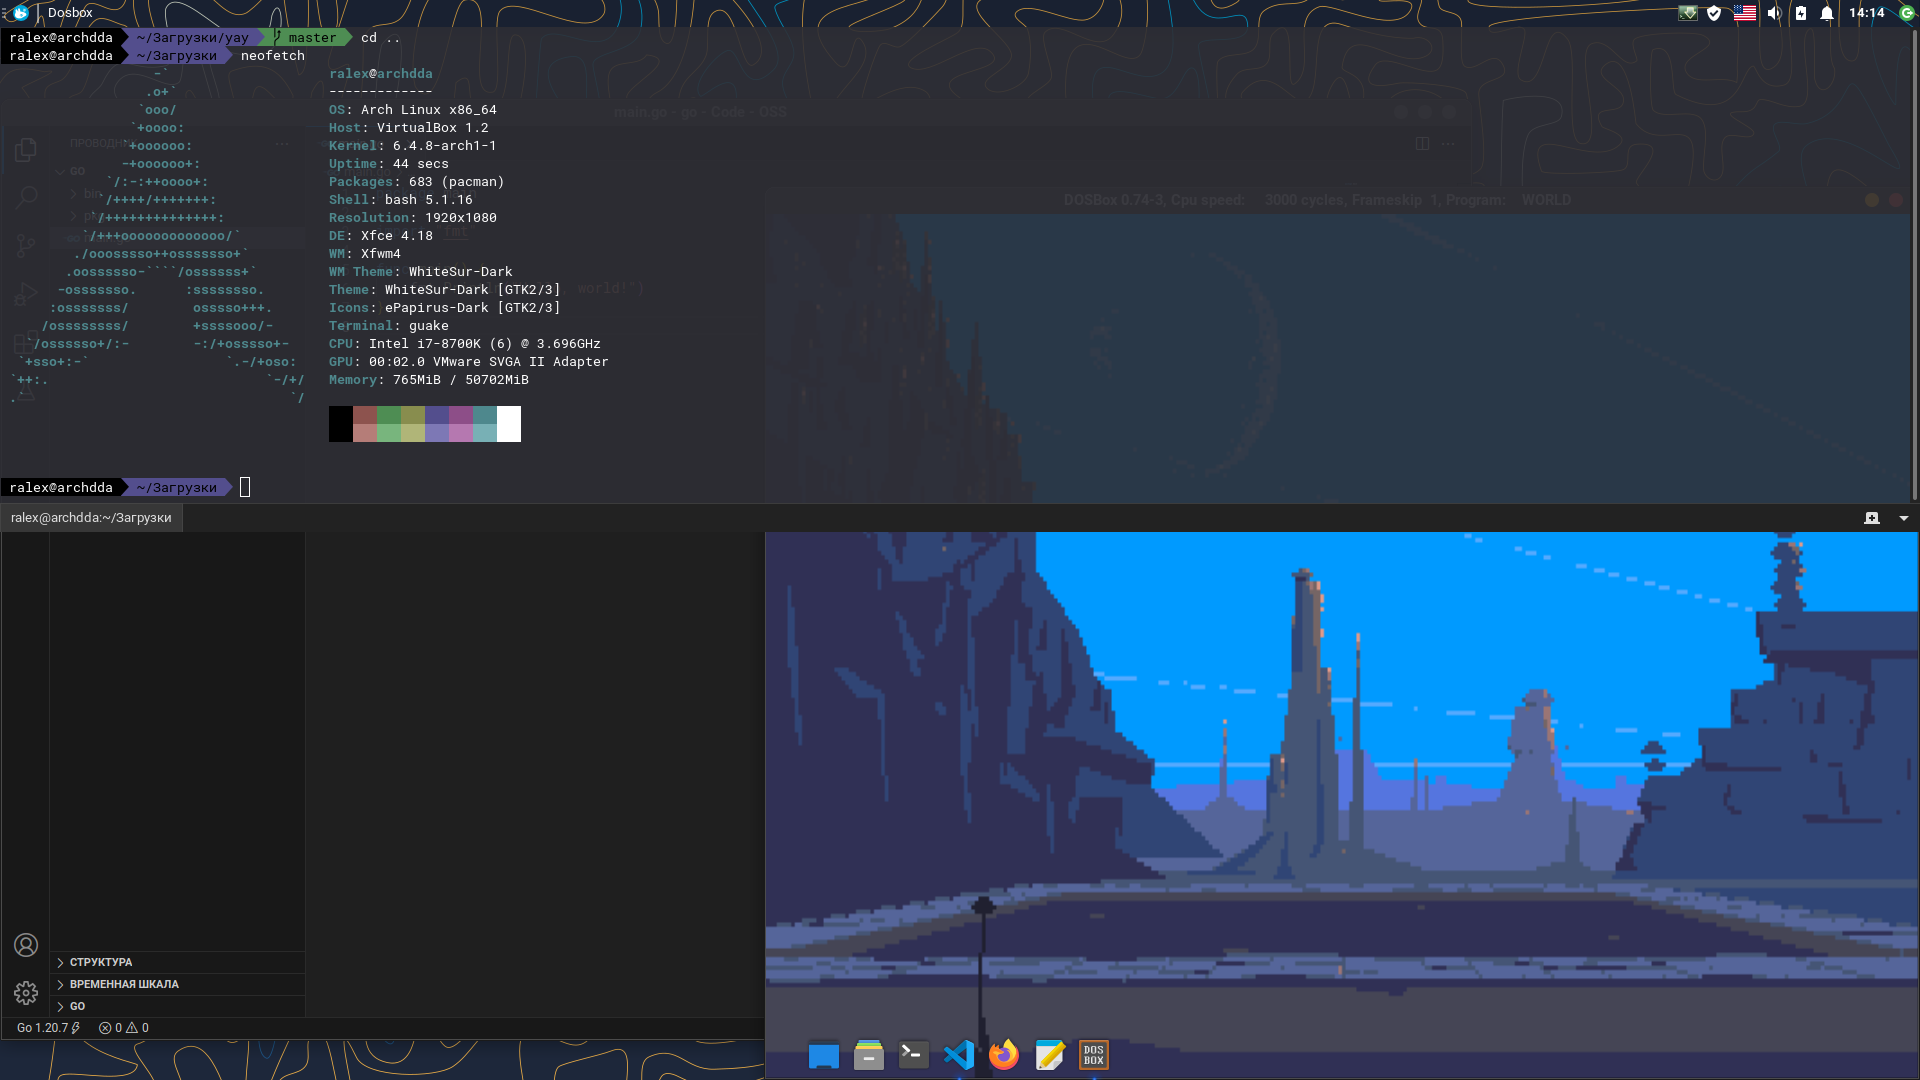
Task: Click the Guake terminal scrollbar
Action: pos(1913,265)
